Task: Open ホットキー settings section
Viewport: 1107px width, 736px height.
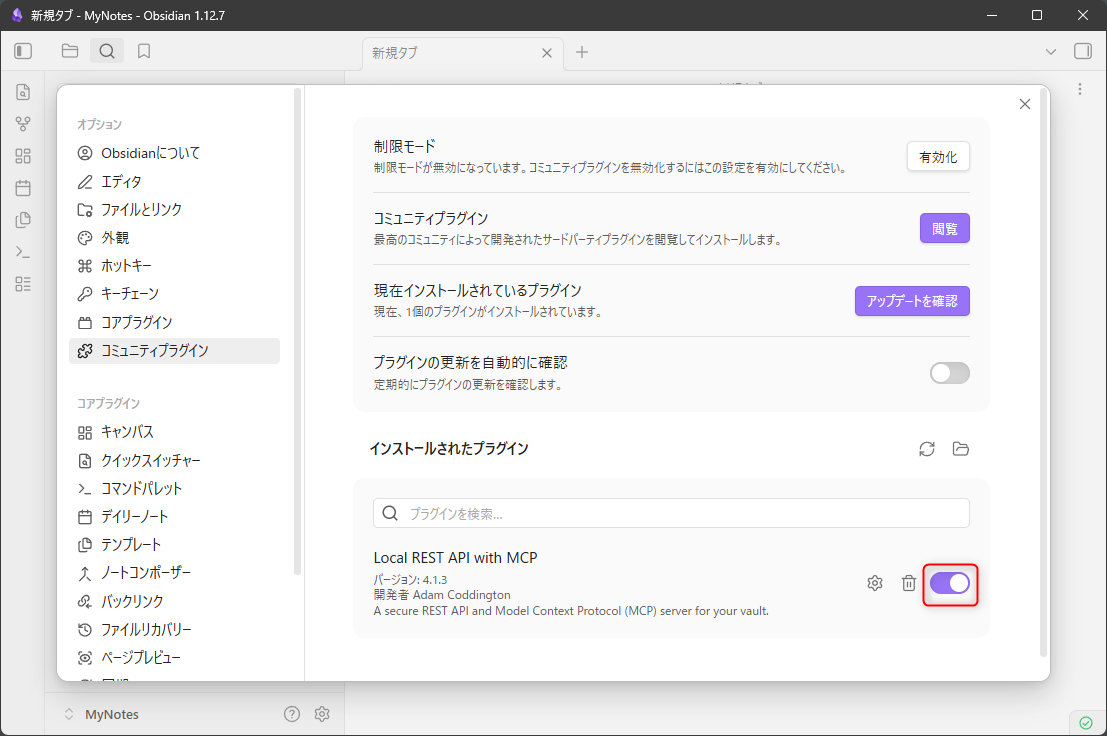Action: click(x=174, y=266)
